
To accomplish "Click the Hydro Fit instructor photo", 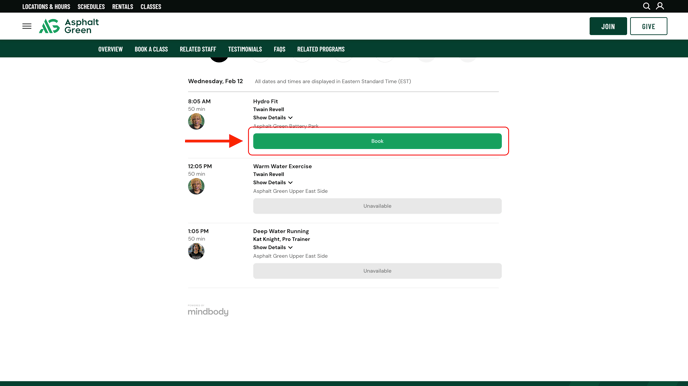I will pos(196,122).
